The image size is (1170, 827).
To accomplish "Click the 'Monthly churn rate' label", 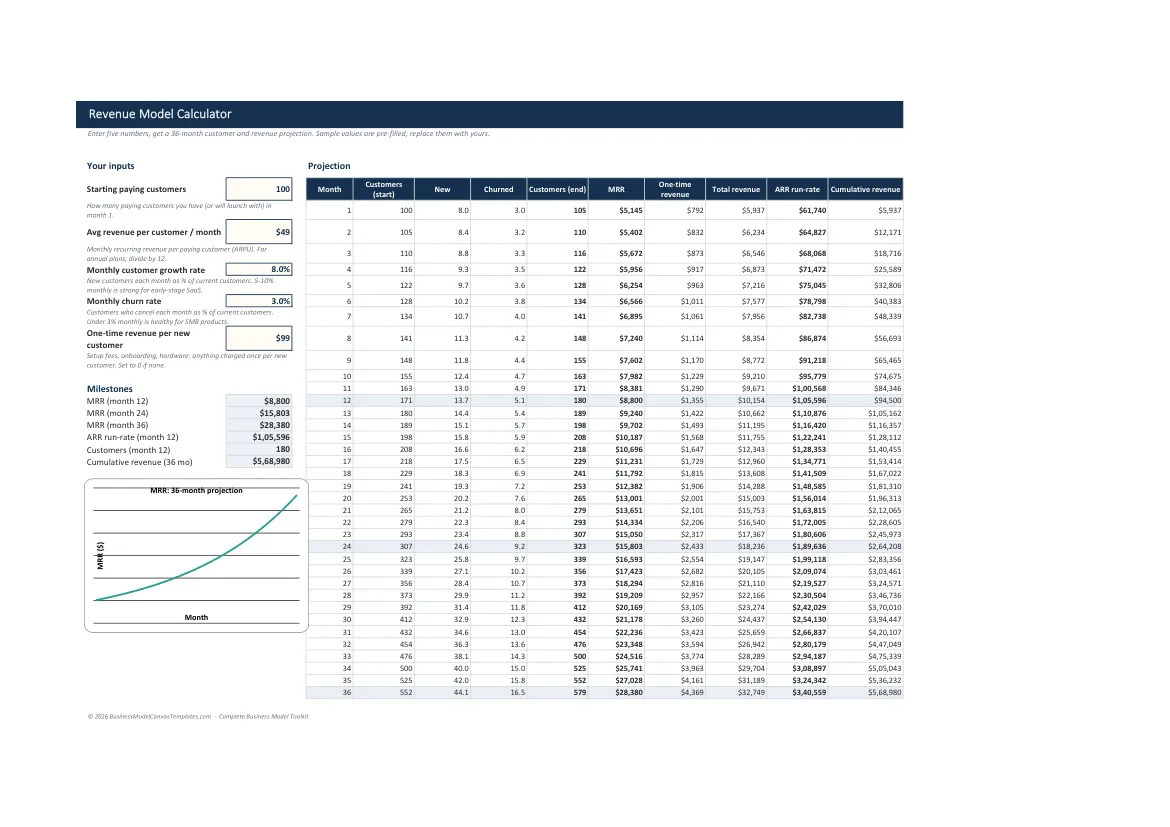I will coord(124,302).
